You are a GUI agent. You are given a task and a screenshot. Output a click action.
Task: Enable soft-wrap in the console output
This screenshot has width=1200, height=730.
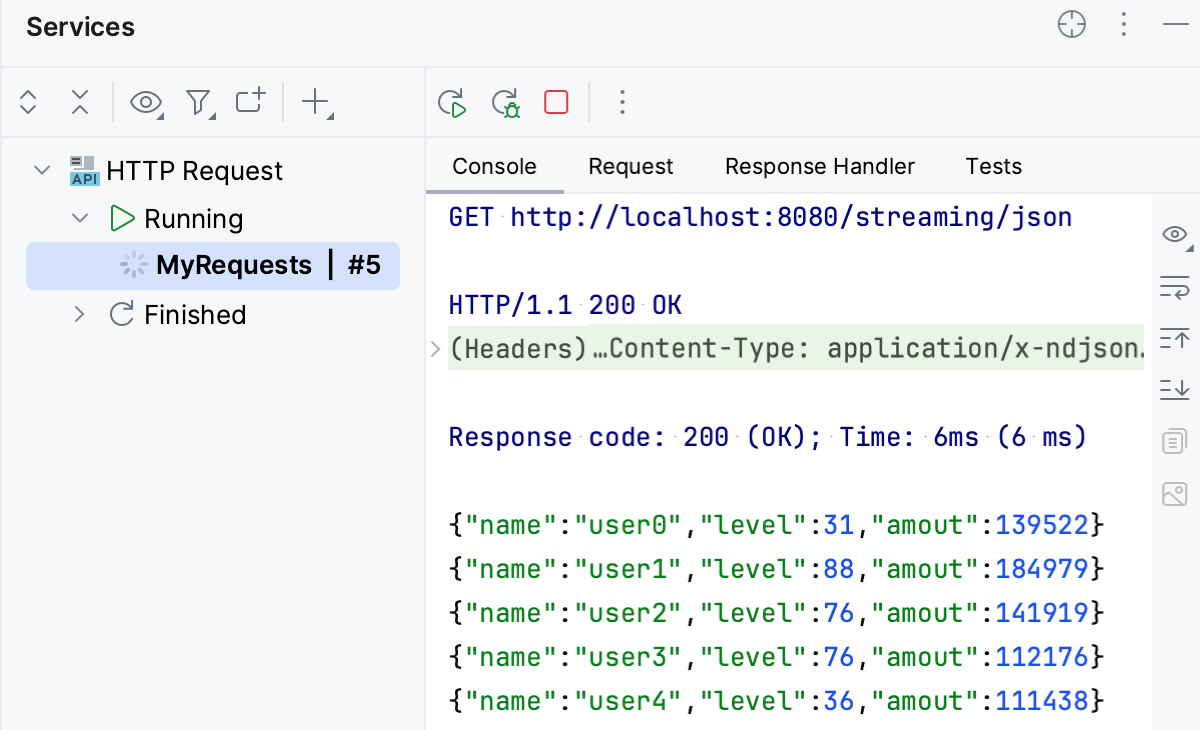click(1174, 287)
